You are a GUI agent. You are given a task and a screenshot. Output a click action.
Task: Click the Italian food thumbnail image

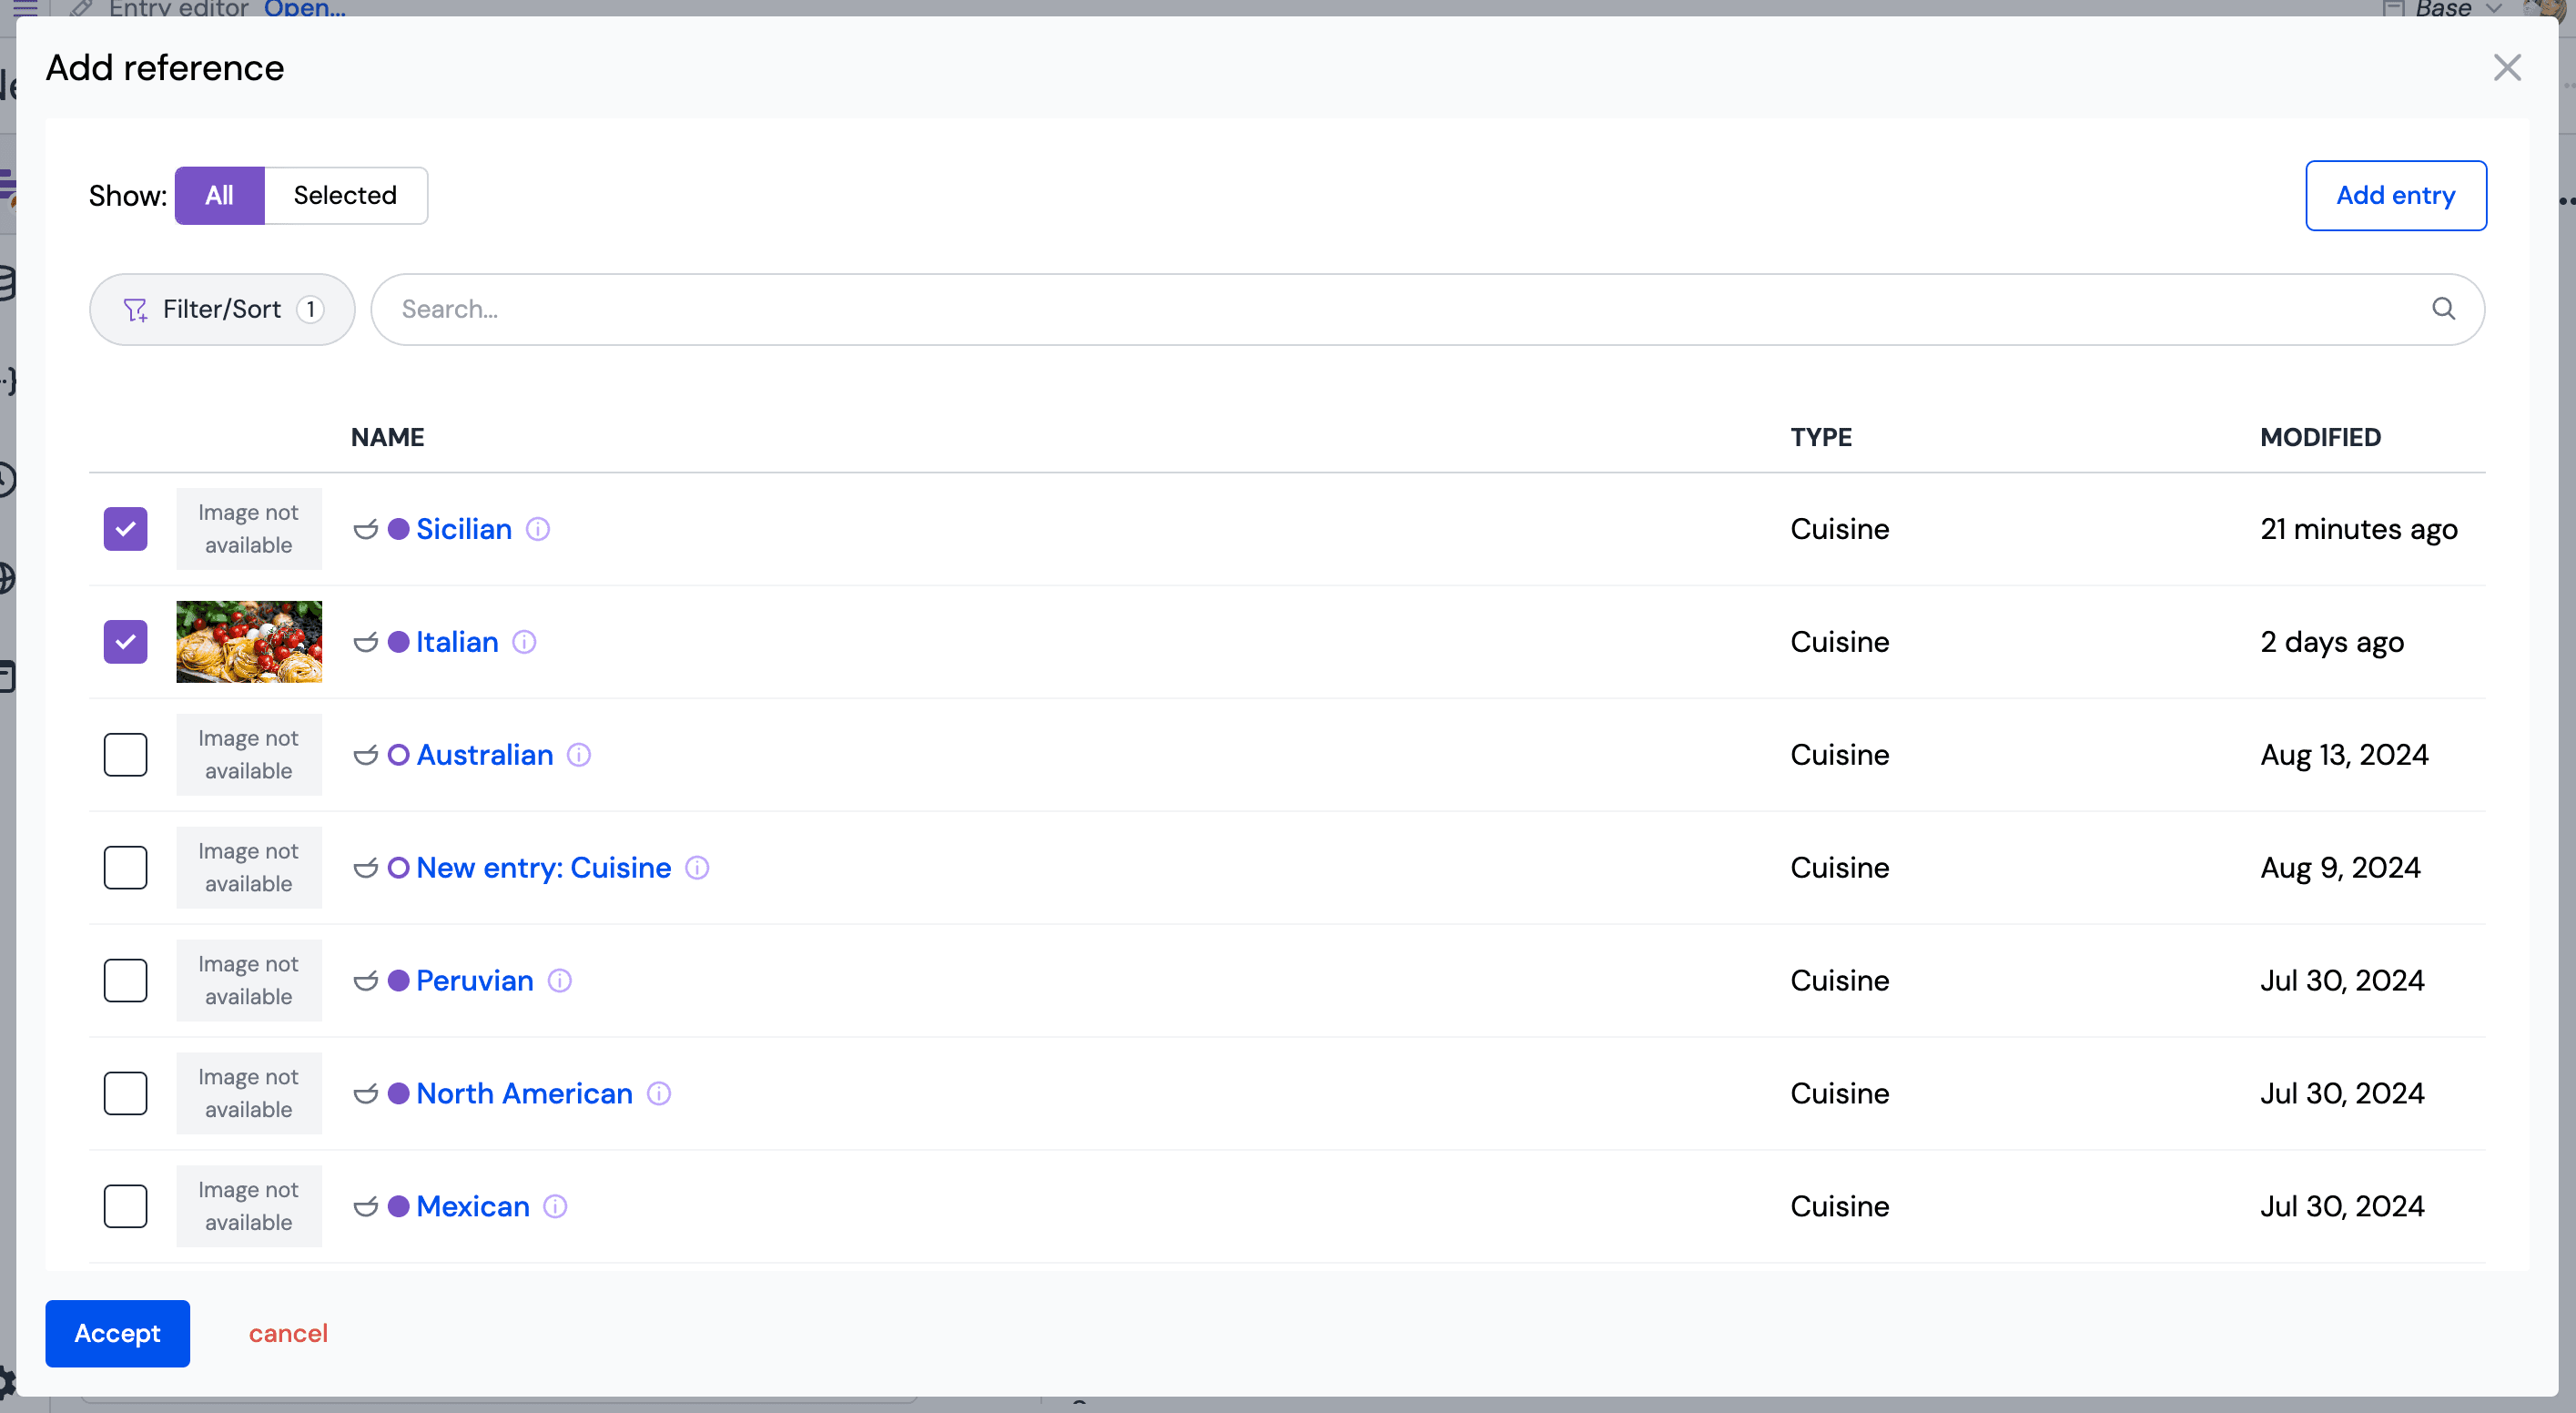pos(249,642)
